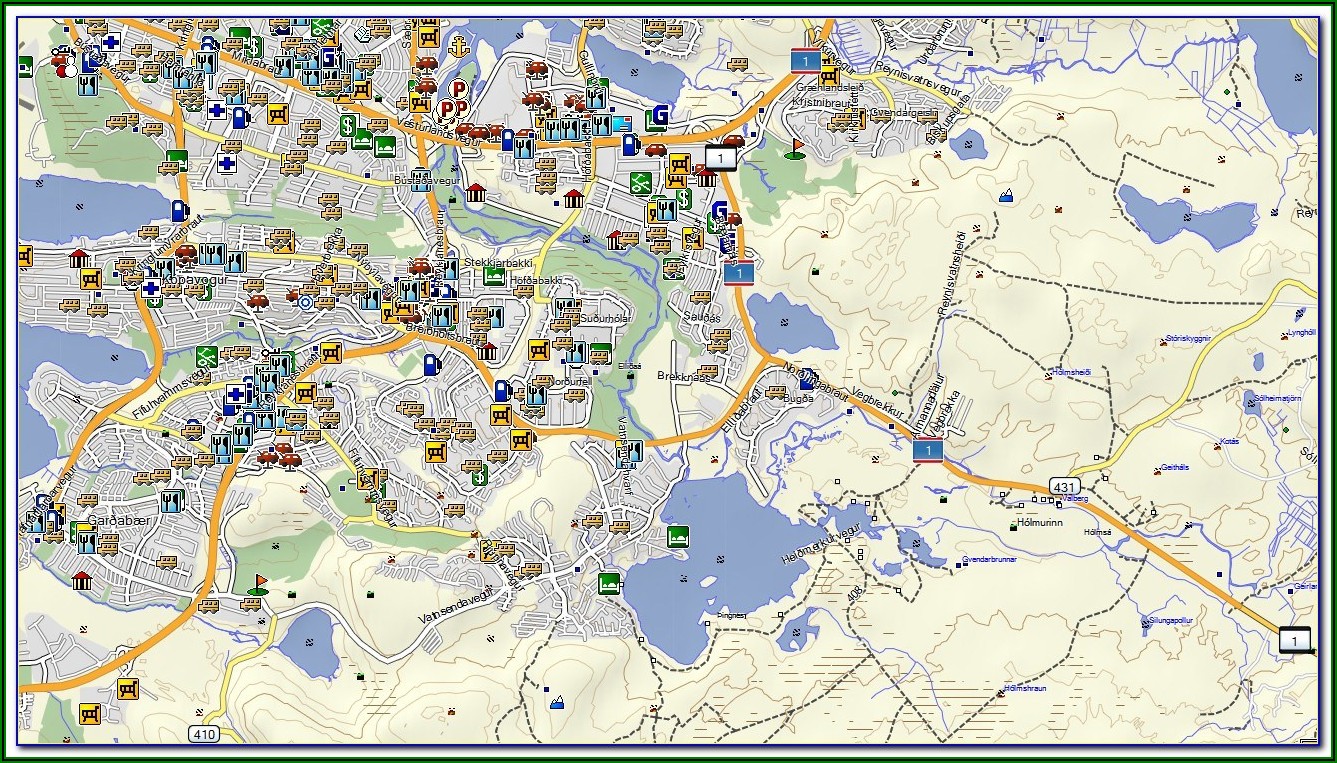Click the Hólmsá label
The height and width of the screenshot is (763, 1337).
pos(1097,532)
